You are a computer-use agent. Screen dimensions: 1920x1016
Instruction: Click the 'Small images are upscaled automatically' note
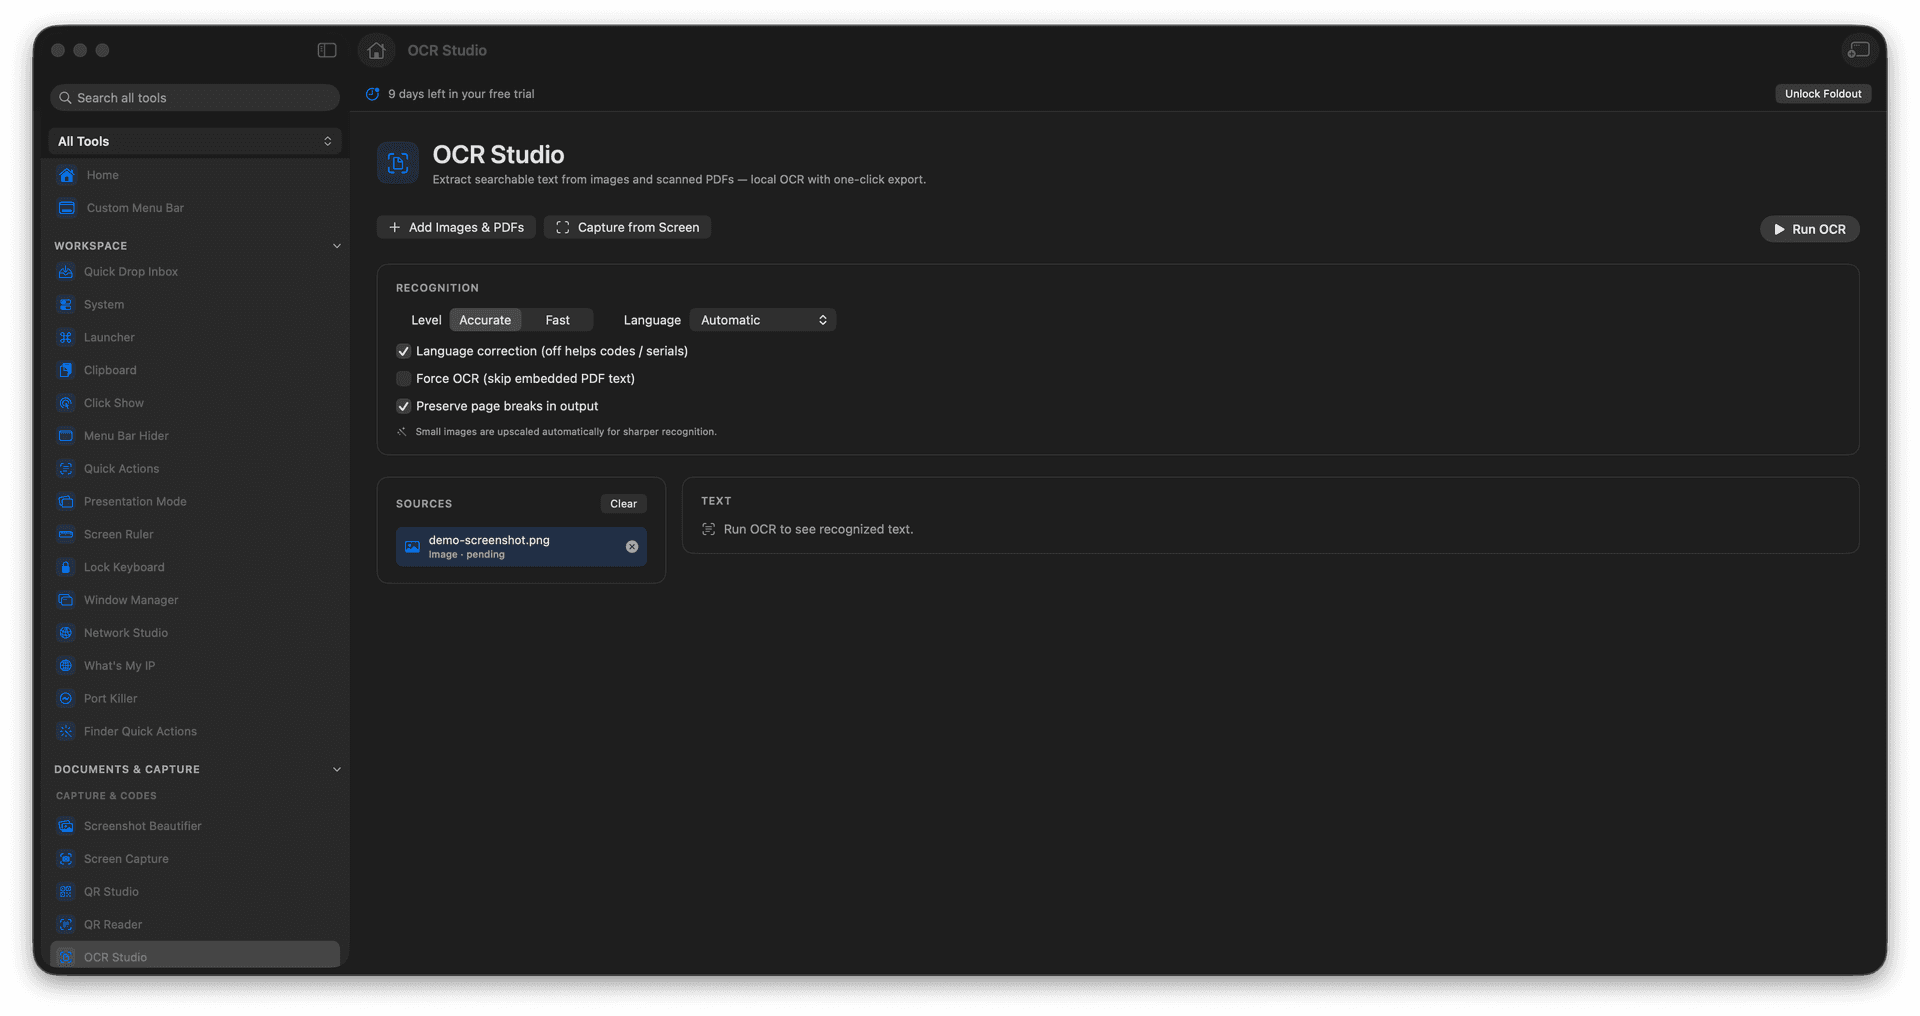click(x=566, y=432)
